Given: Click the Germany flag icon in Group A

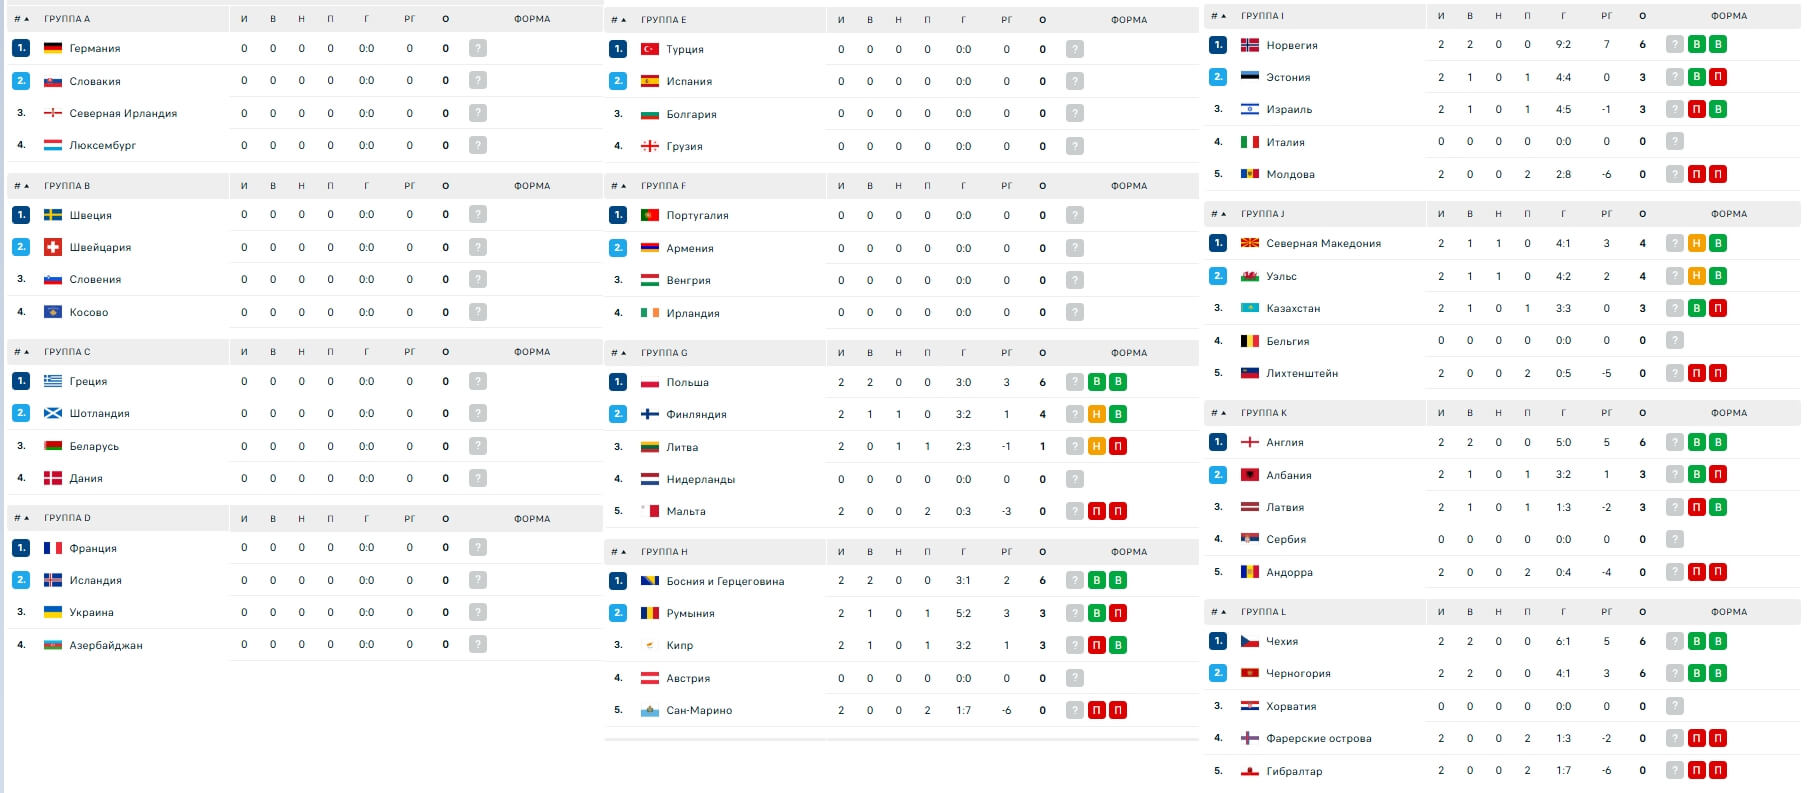Looking at the screenshot, I should point(53,48).
